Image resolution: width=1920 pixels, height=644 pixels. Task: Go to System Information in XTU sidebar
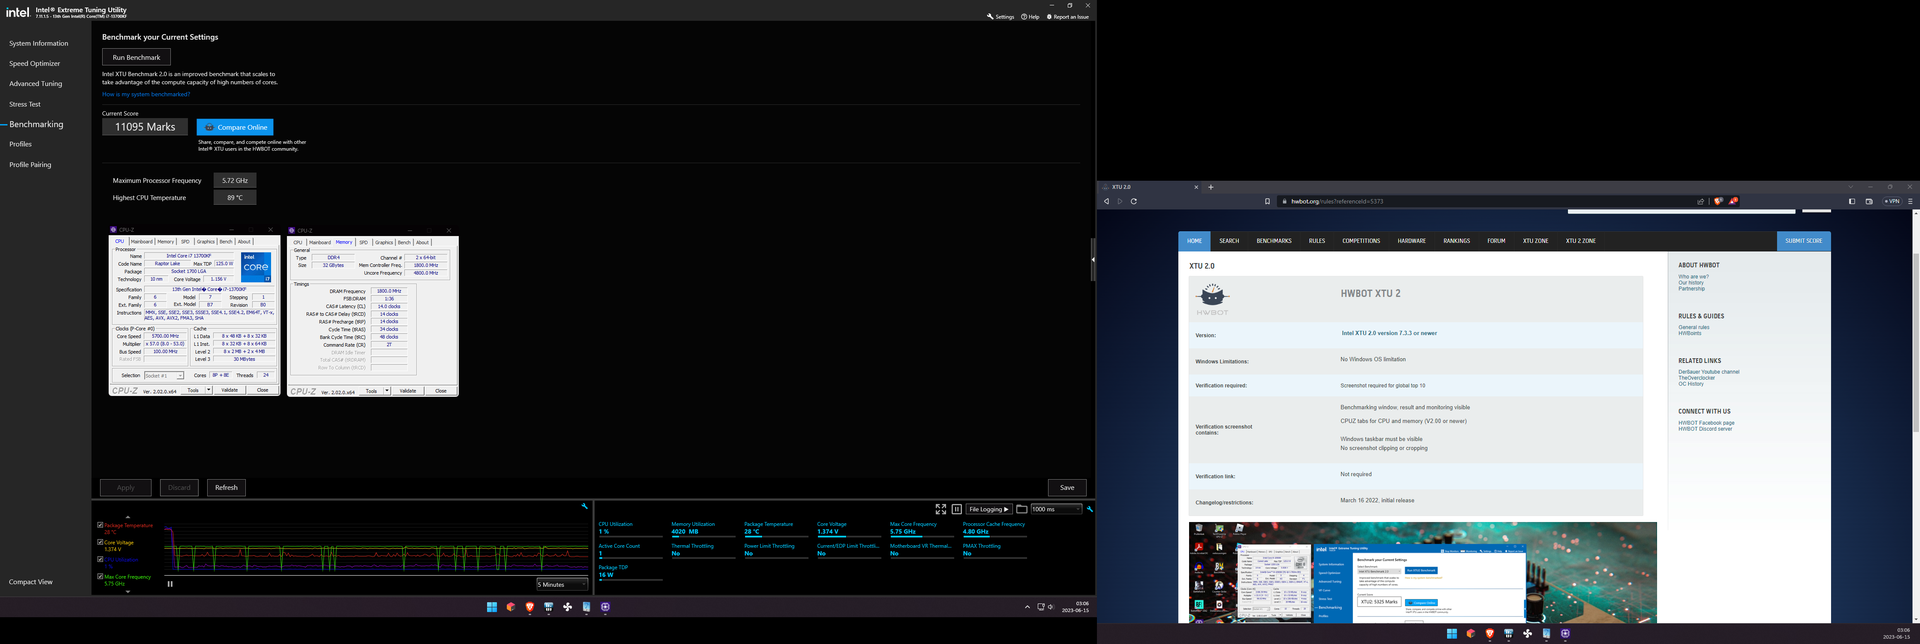pos(39,44)
